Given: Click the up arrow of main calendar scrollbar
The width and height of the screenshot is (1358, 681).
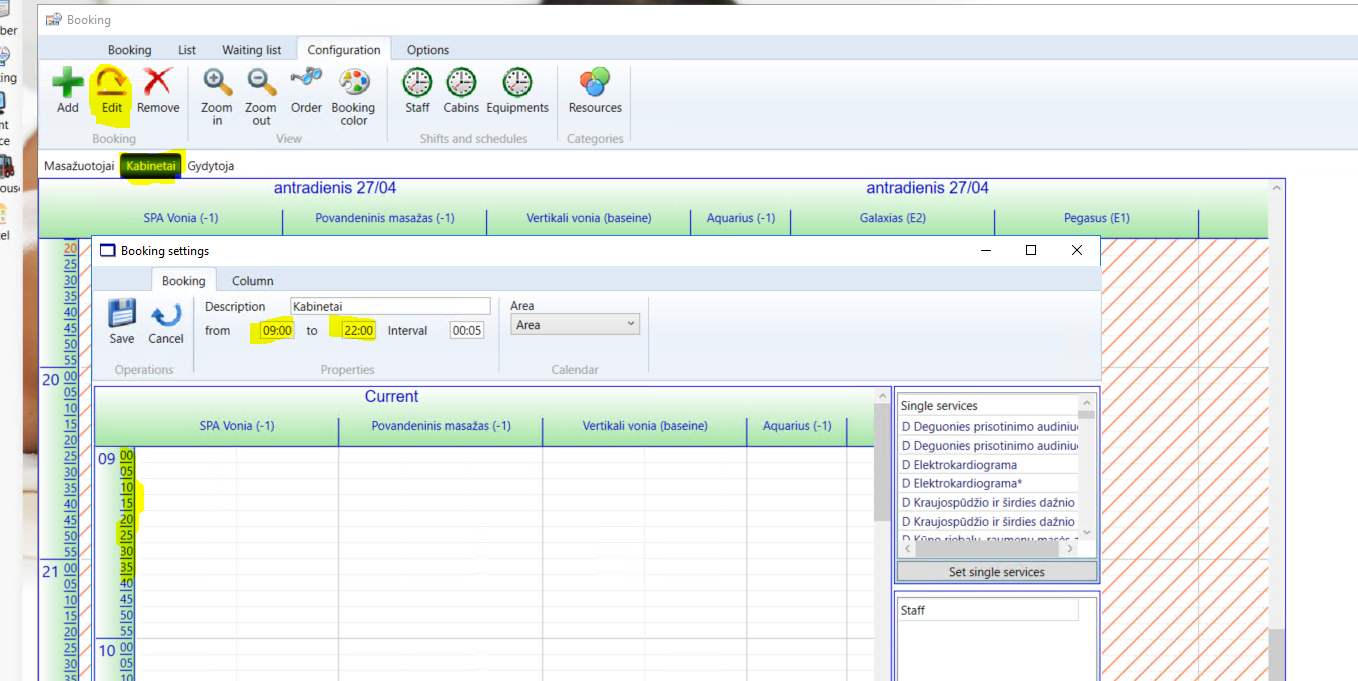Looking at the screenshot, I should tap(1276, 188).
